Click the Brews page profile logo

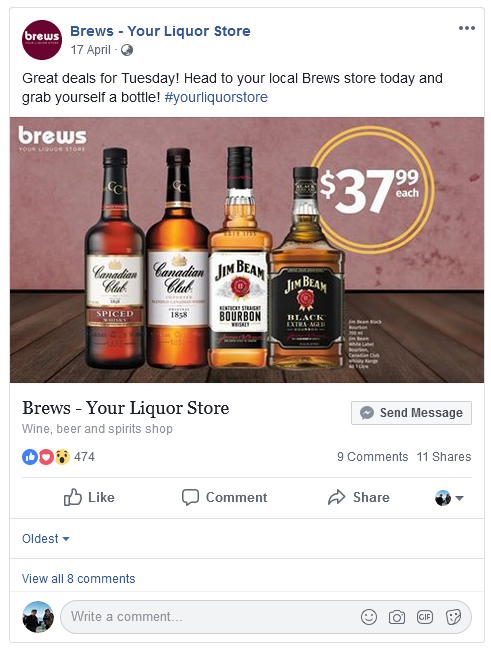tap(42, 40)
